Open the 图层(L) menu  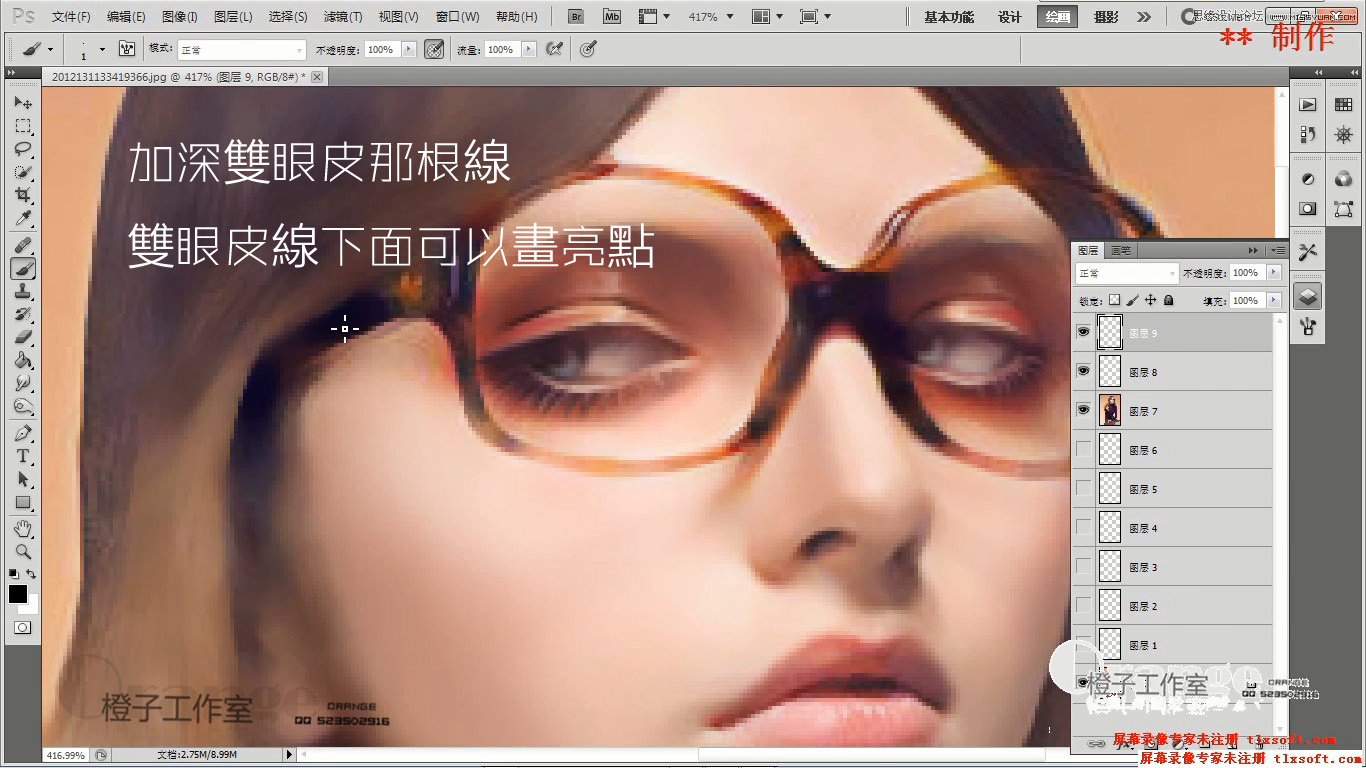pos(233,17)
